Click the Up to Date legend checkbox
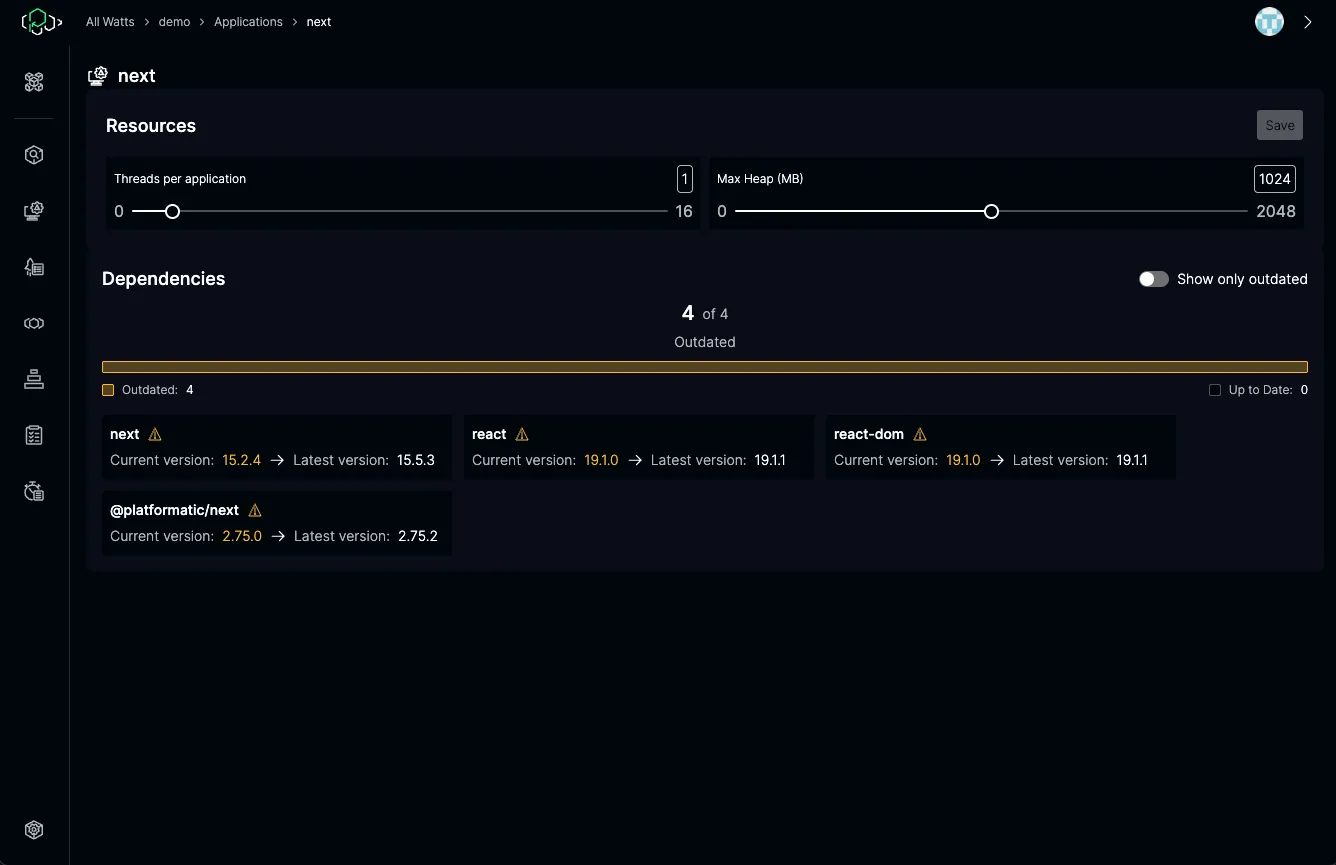Image resolution: width=1336 pixels, height=865 pixels. pos(1215,390)
